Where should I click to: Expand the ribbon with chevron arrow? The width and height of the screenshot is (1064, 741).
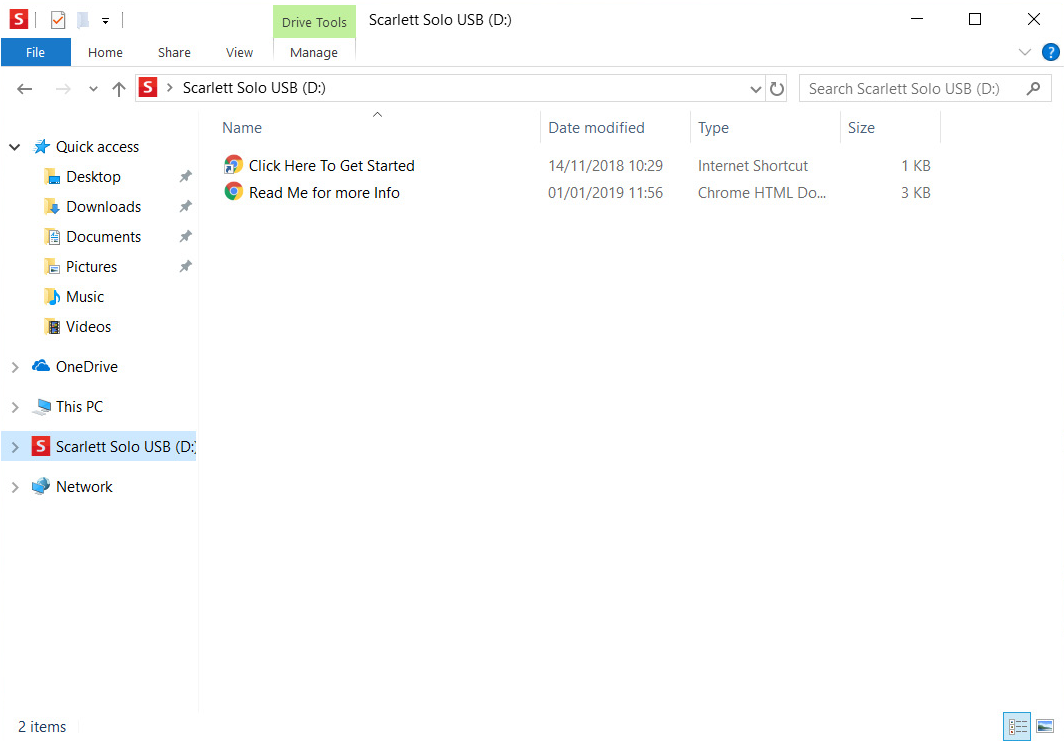(x=1025, y=52)
